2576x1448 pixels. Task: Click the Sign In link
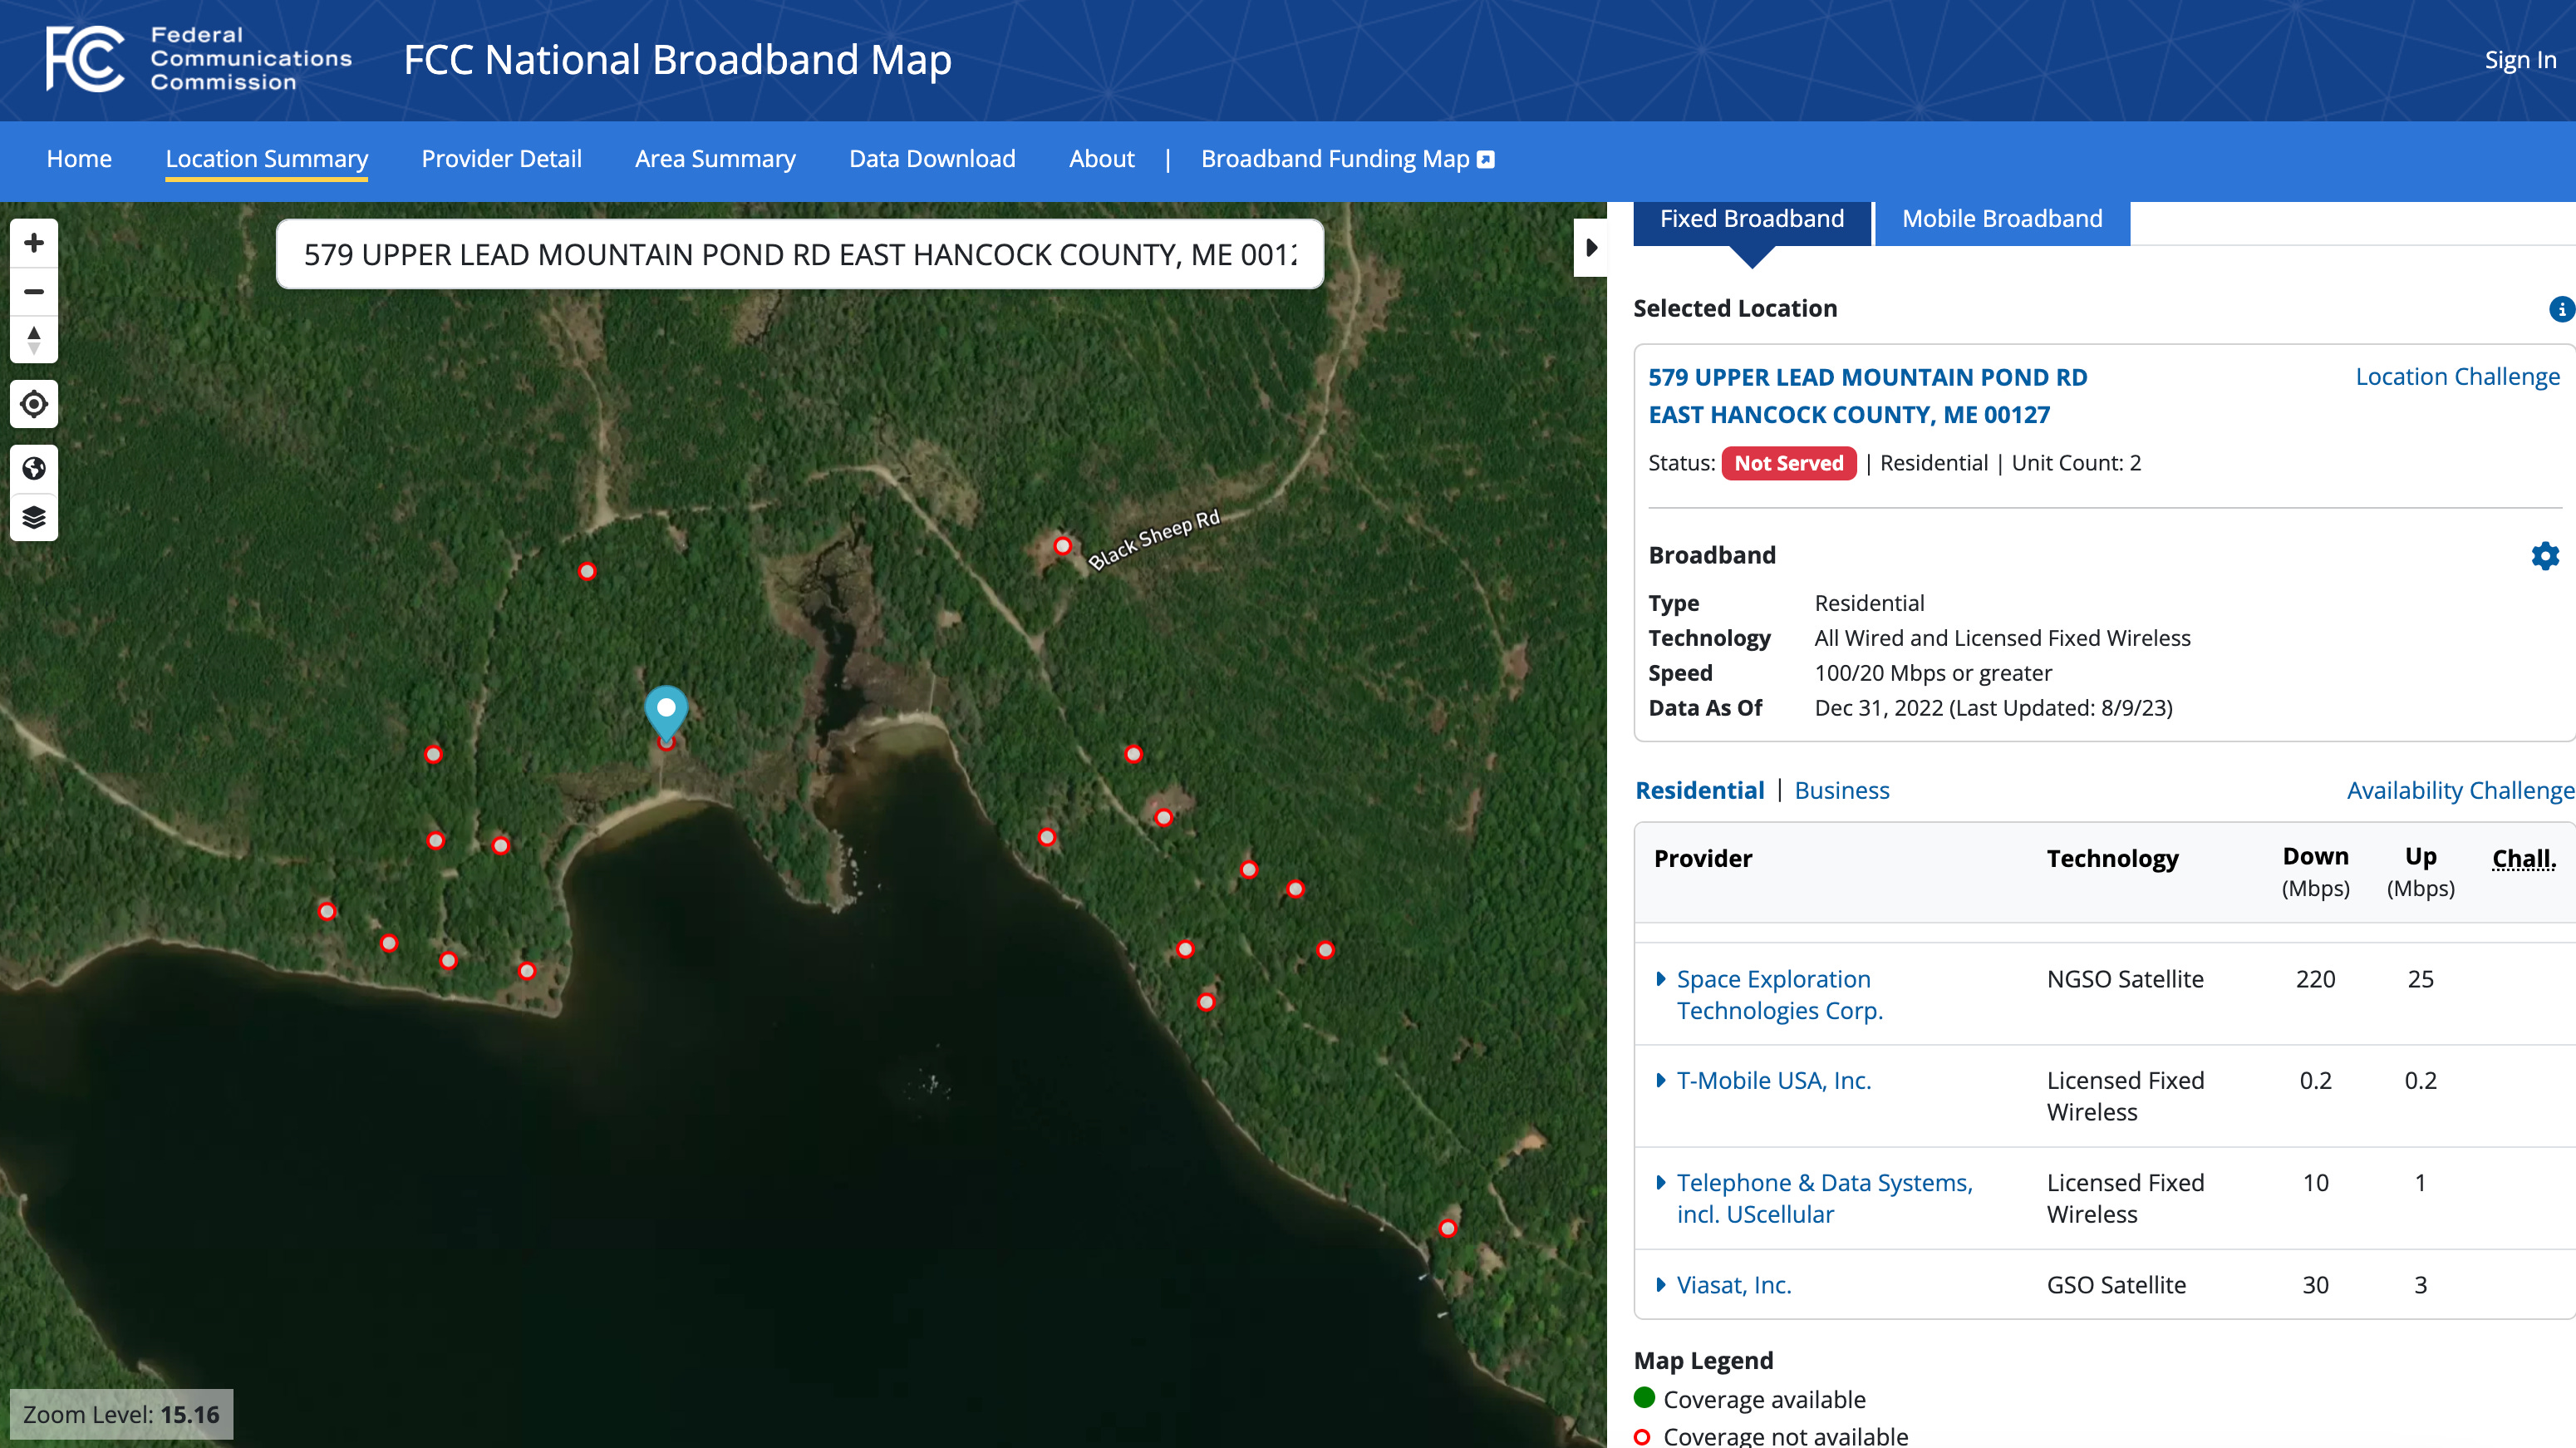(x=2520, y=60)
